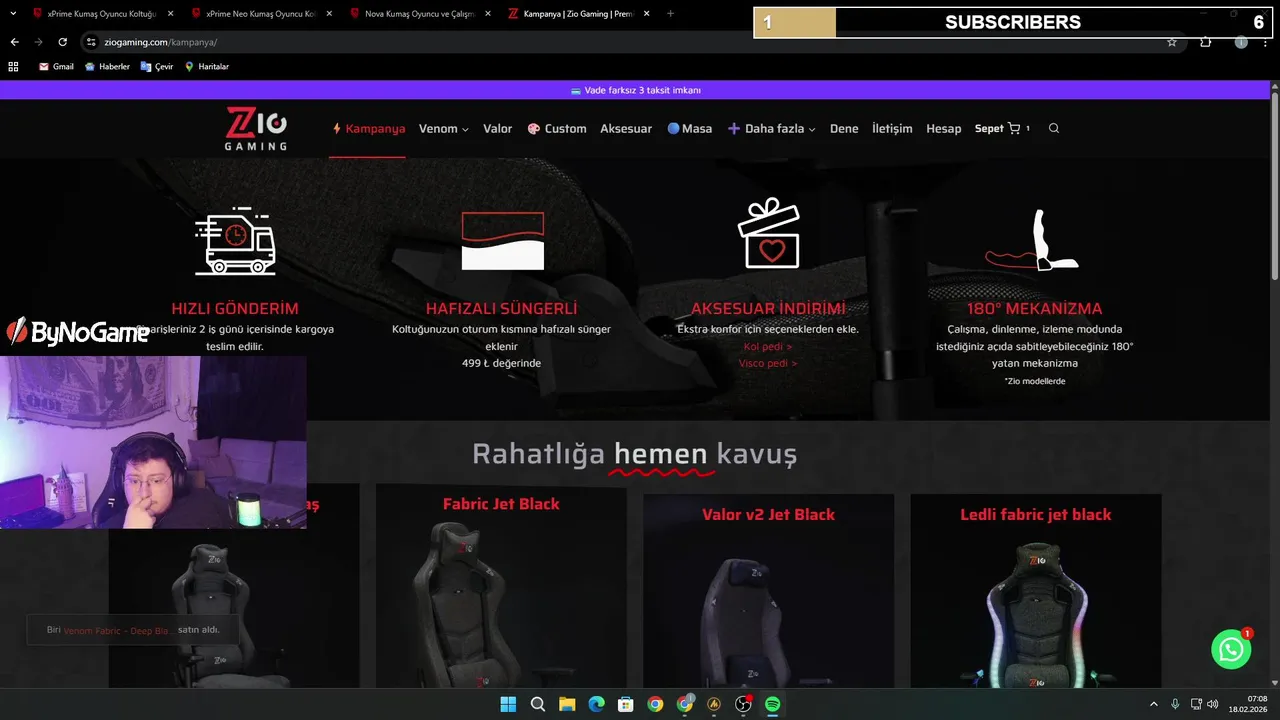This screenshot has width=1280, height=720.
Task: Follow the Visco pedi link
Action: [768, 363]
